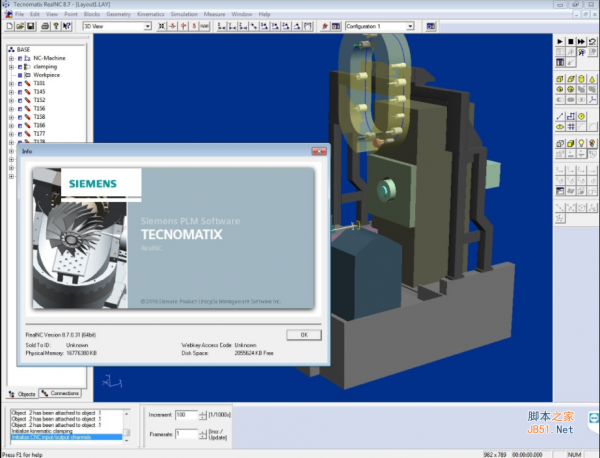Viewport: 600px width, 458px height.
Task: Switch to wireframe display mode
Action: point(560,143)
